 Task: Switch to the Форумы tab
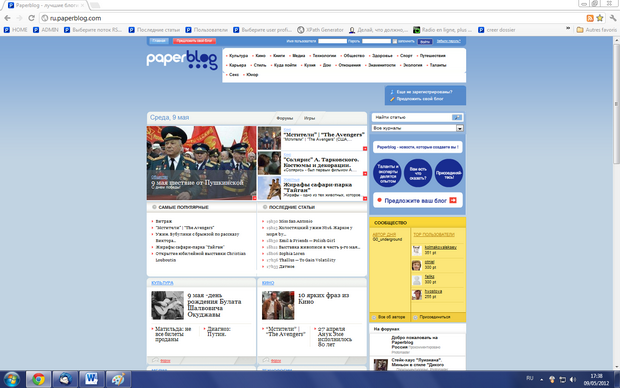point(285,118)
